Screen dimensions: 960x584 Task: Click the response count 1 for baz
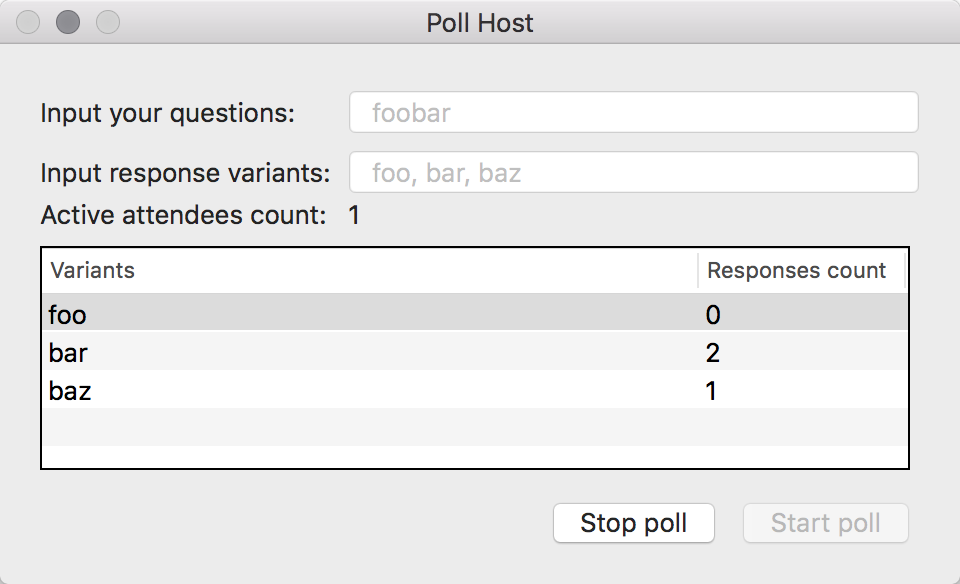pos(712,391)
